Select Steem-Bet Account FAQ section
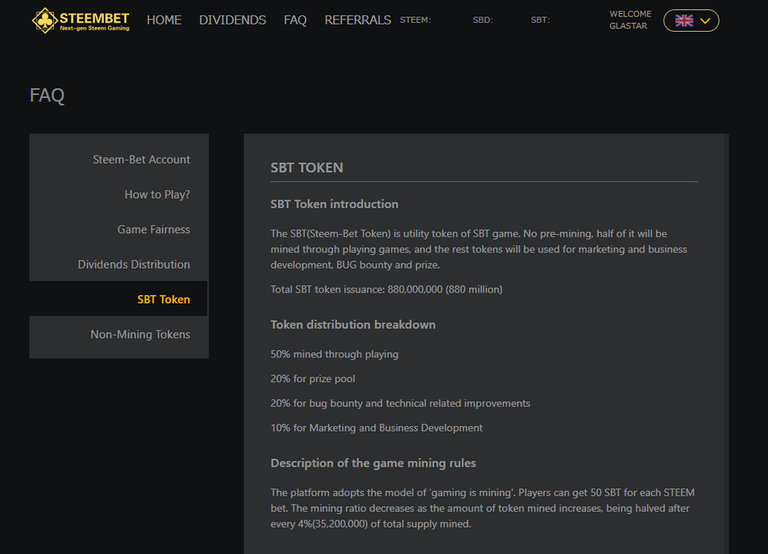 [141, 160]
